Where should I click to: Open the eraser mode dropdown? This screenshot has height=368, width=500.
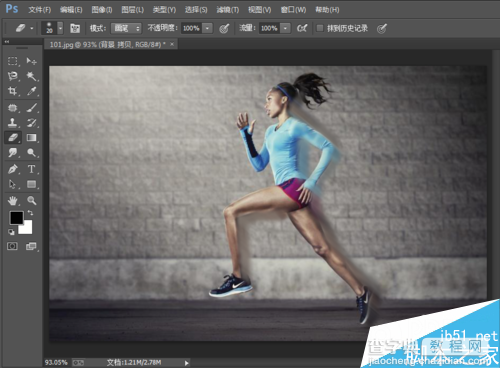point(126,28)
